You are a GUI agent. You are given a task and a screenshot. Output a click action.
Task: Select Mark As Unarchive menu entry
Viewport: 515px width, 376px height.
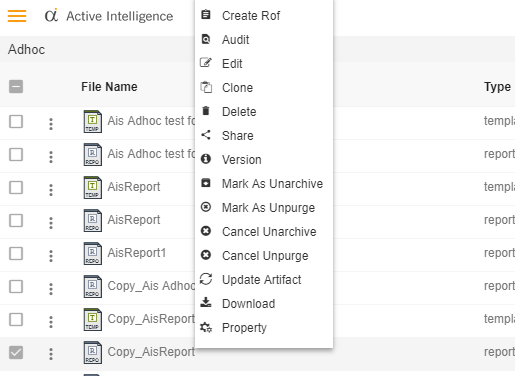coord(264,184)
